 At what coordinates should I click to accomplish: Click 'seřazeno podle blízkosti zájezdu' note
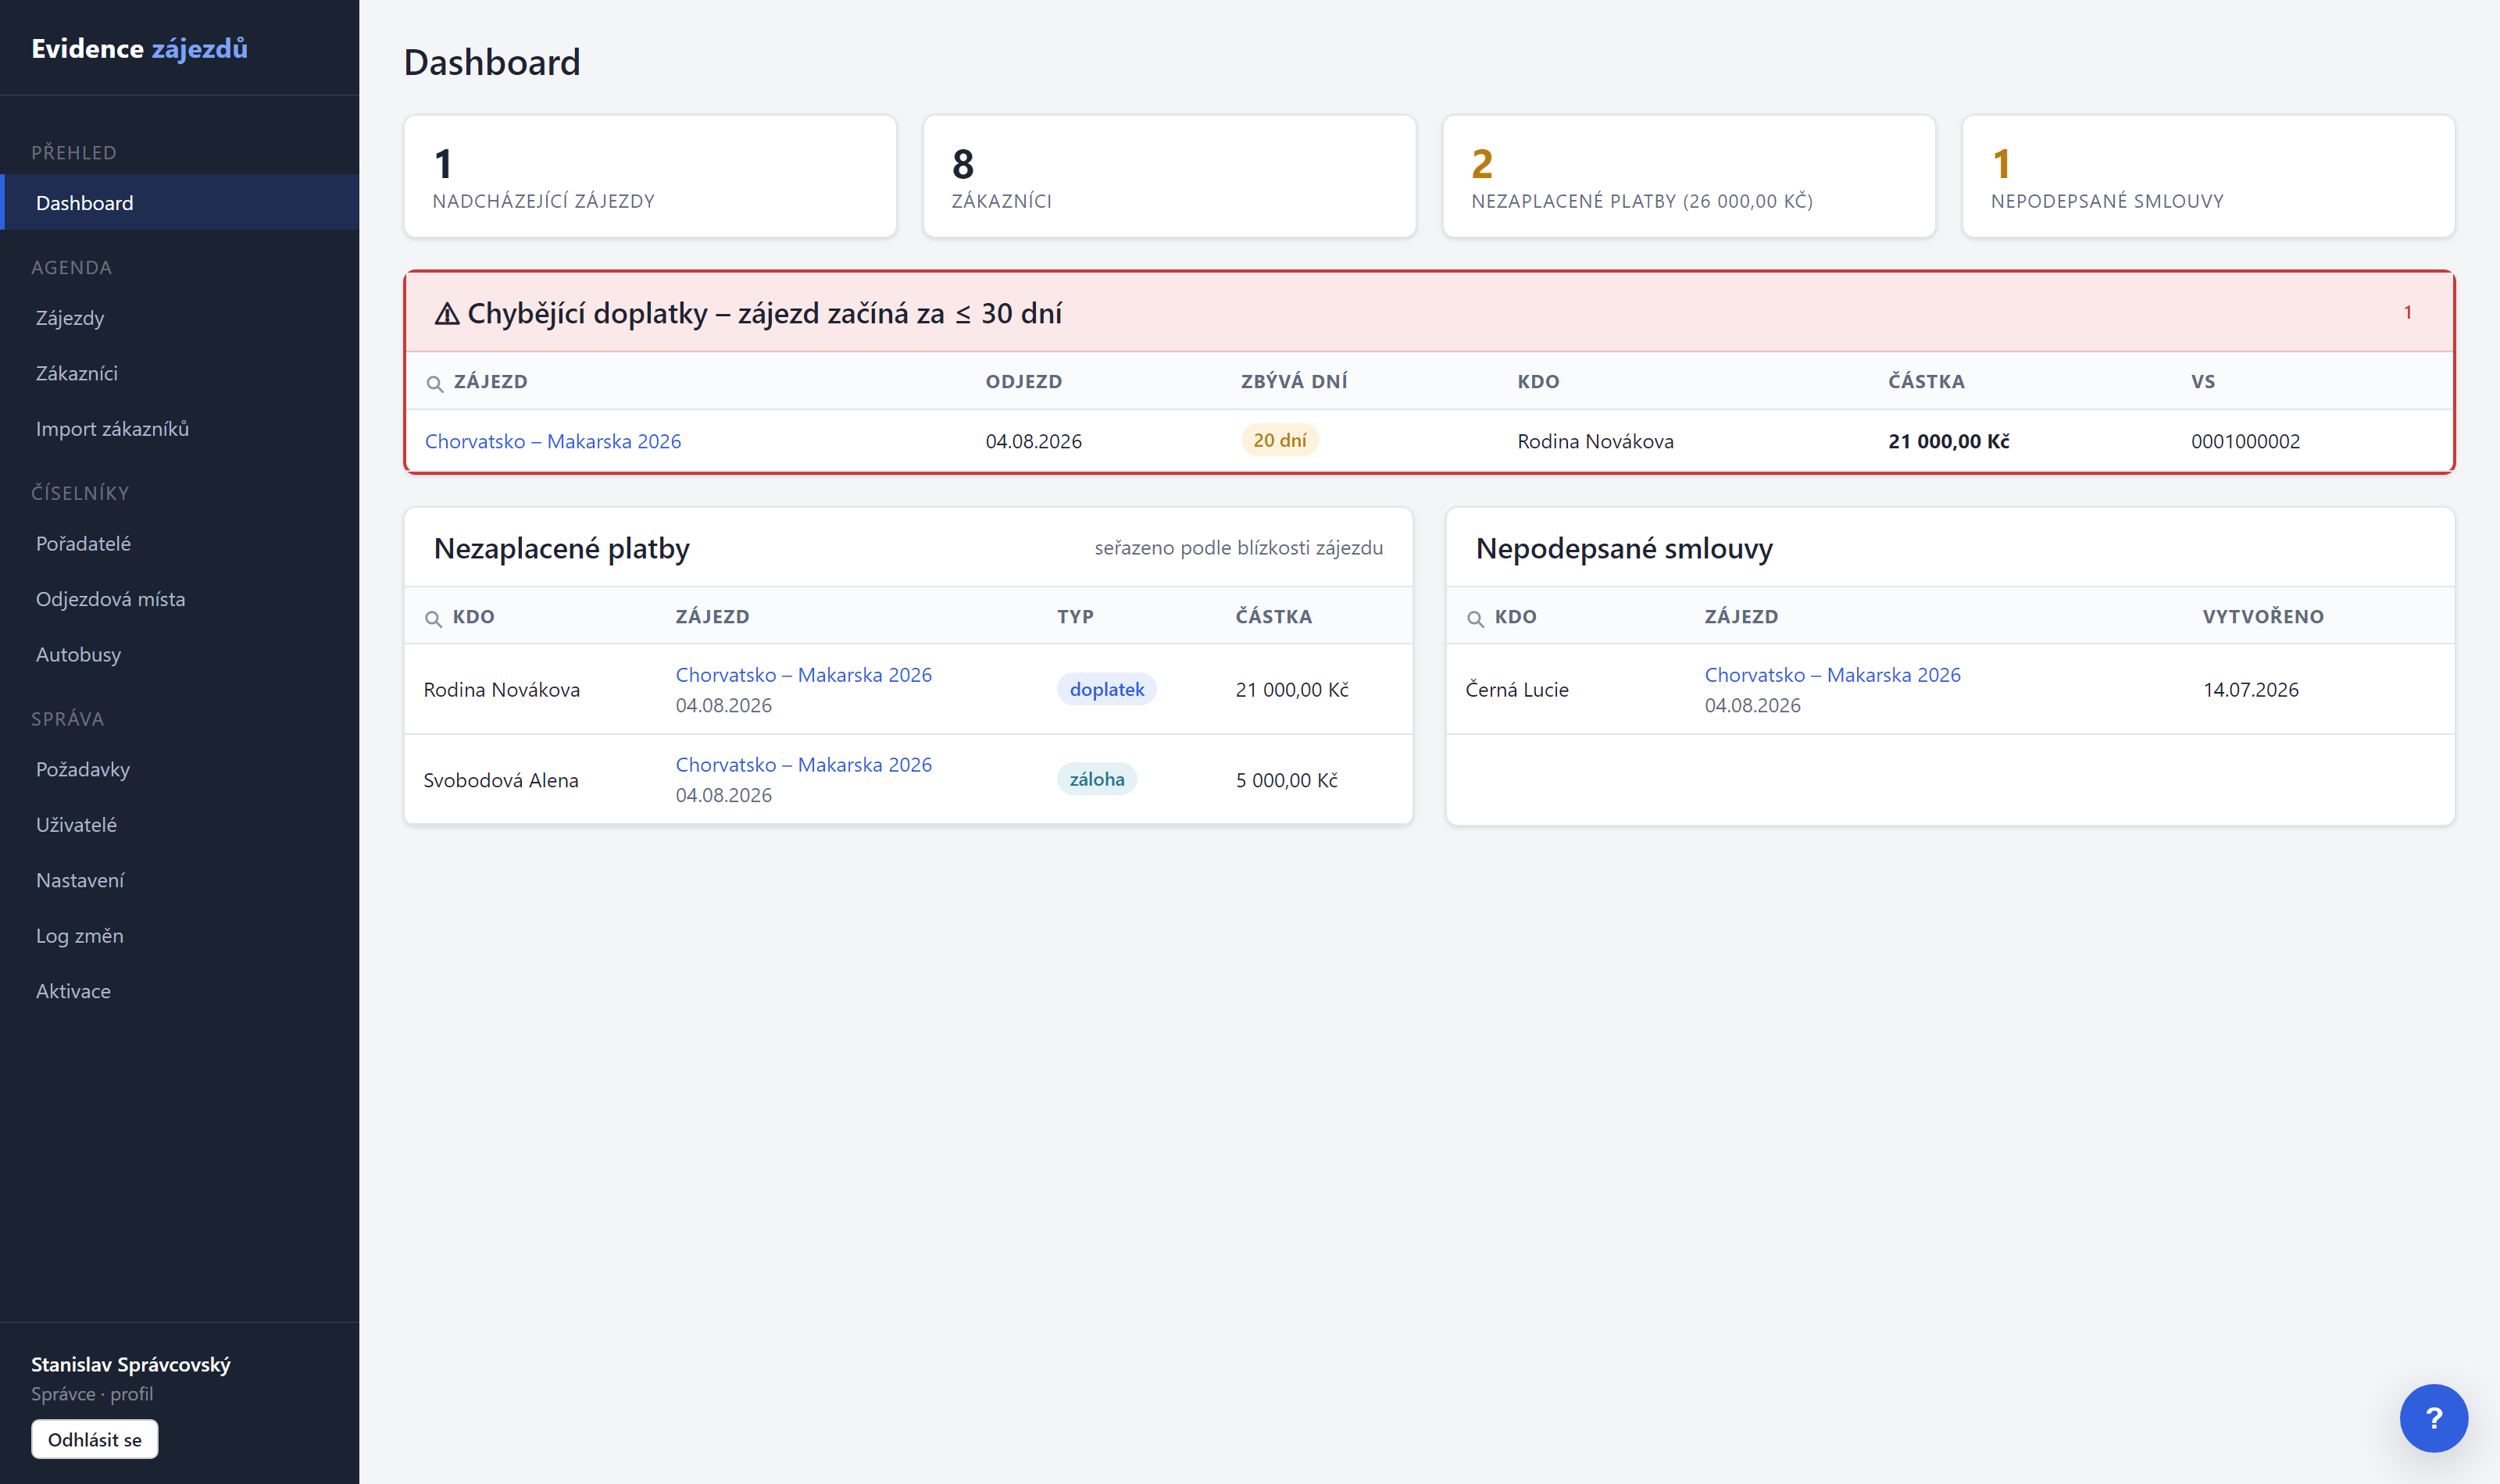click(1238, 548)
